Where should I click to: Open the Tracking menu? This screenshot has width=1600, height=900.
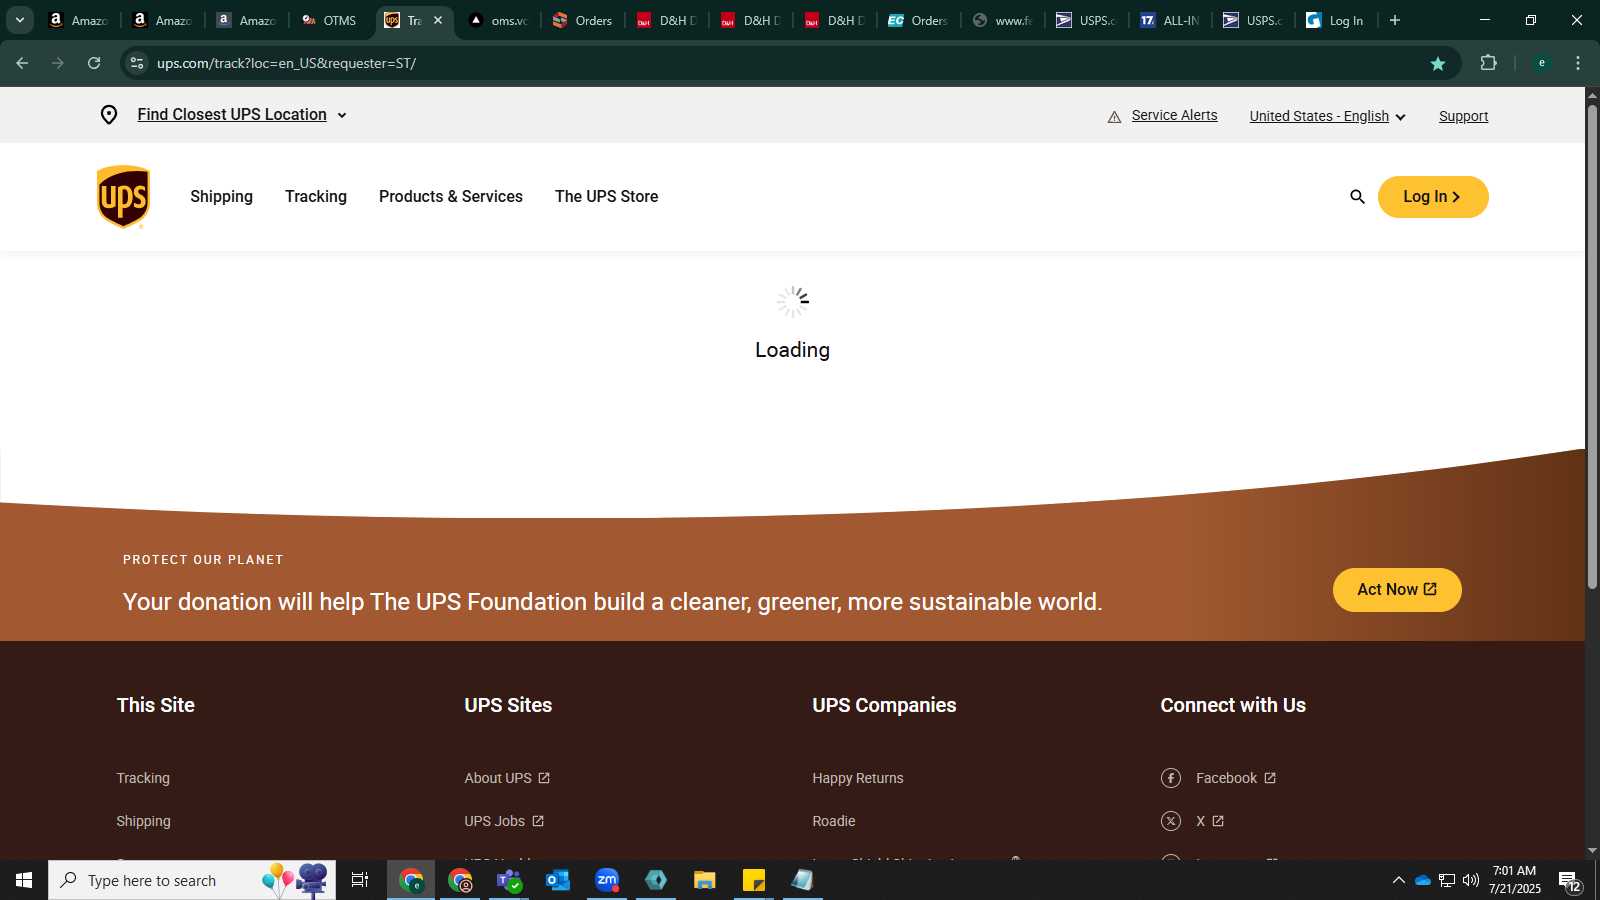[316, 197]
